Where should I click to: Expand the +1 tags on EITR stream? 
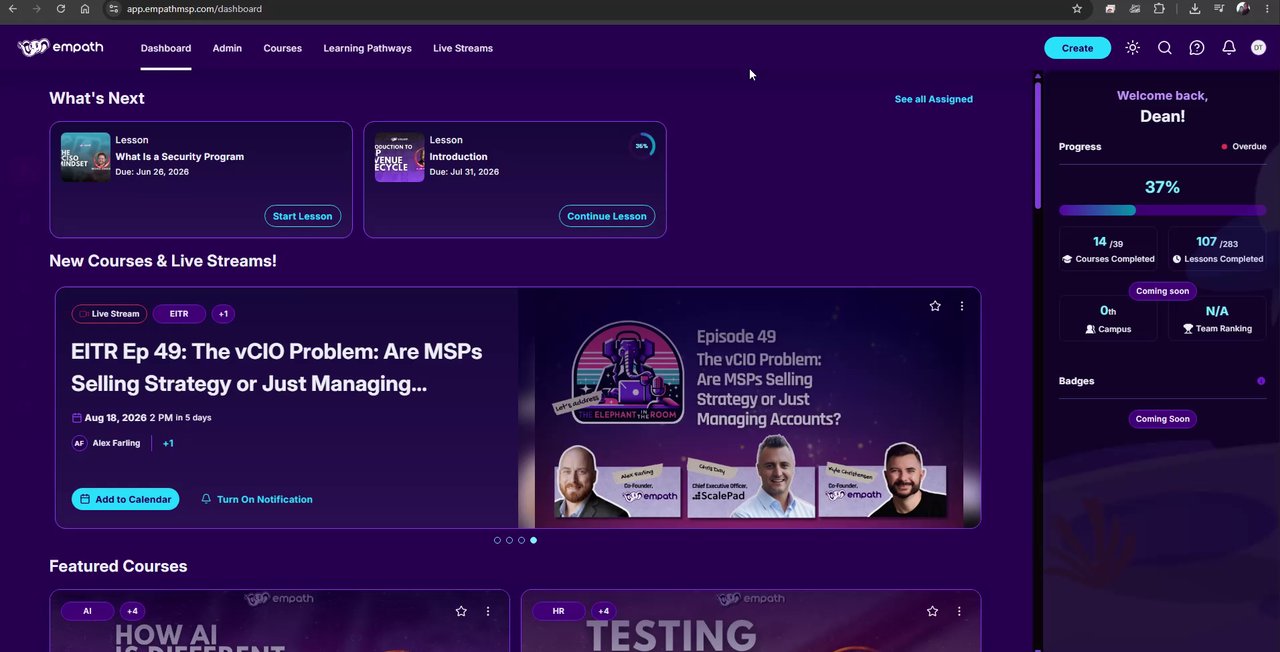click(223, 314)
